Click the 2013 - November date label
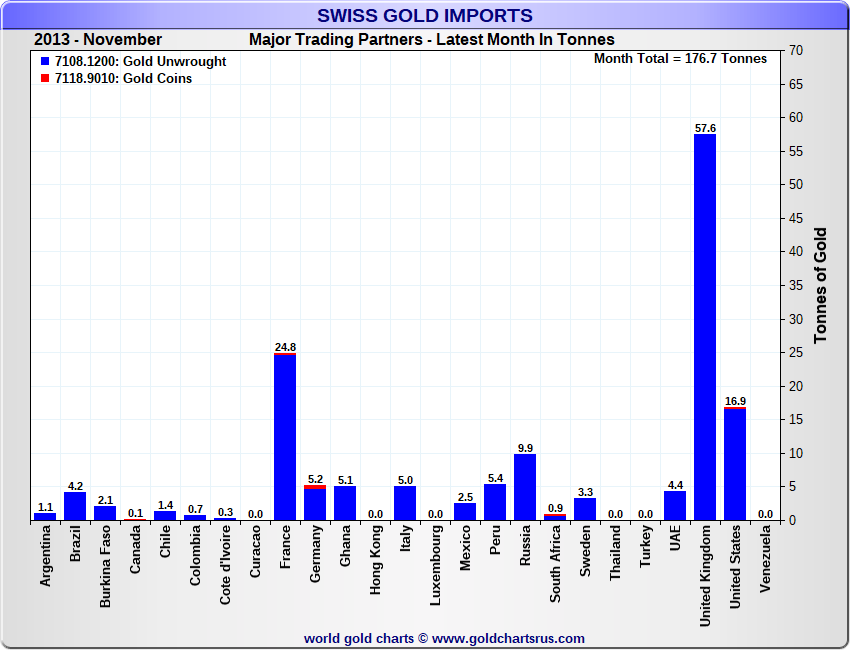The height and width of the screenshot is (650, 850). pyautogui.click(x=98, y=40)
